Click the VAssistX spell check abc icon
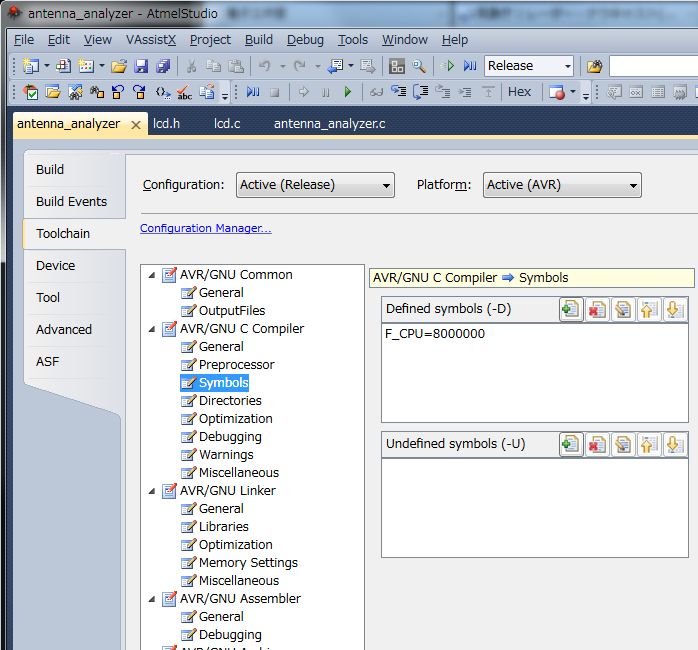 [x=184, y=92]
